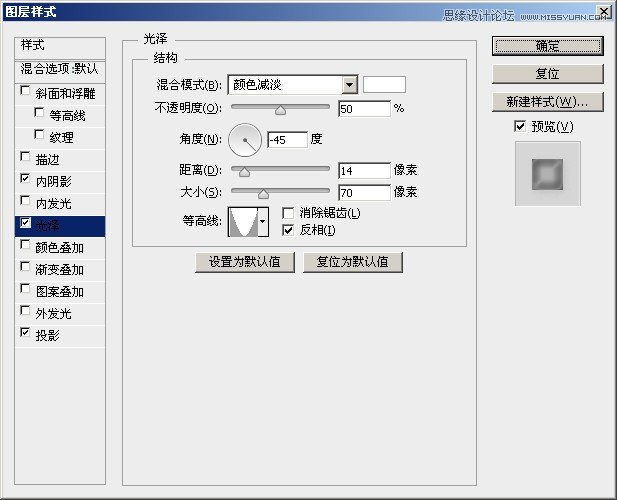Toggle the 预览 checkbox
The height and width of the screenshot is (500, 617).
520,127
